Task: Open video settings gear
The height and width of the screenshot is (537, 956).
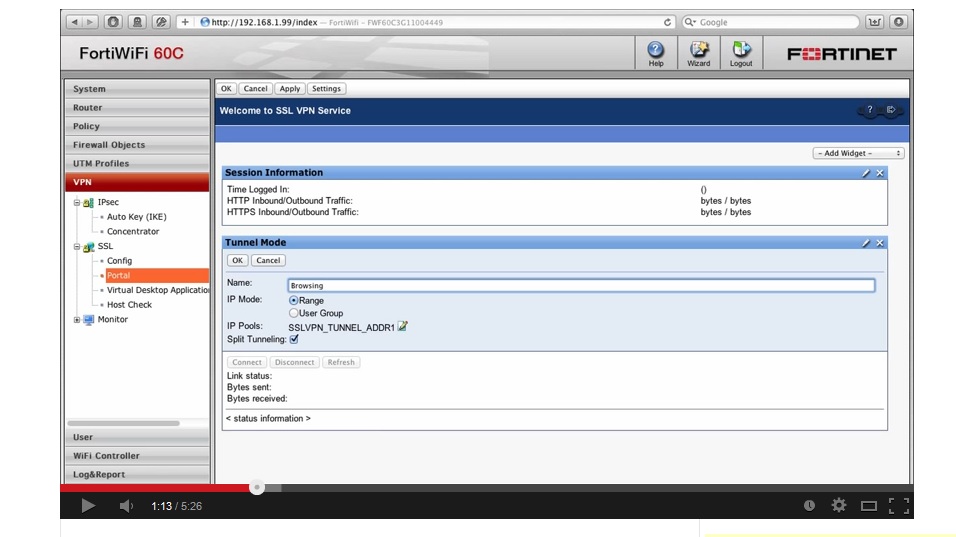Action: tap(839, 505)
